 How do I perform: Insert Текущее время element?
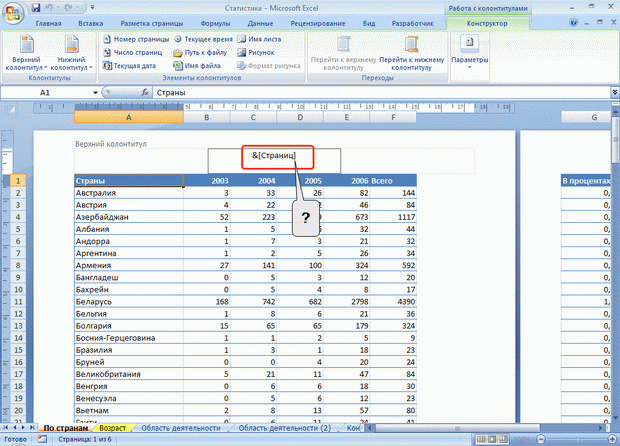tap(203, 39)
